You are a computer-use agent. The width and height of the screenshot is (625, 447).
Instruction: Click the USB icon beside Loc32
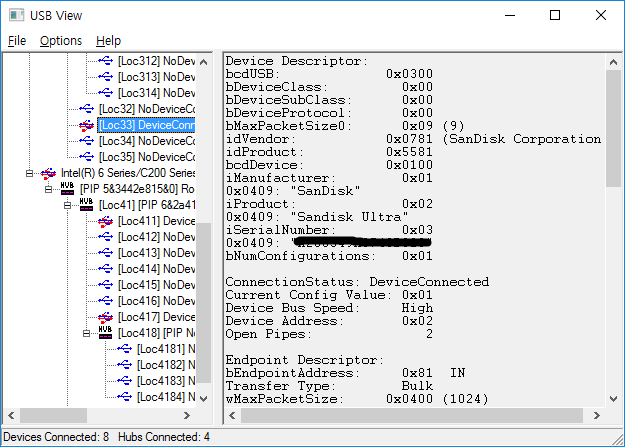[x=86, y=109]
